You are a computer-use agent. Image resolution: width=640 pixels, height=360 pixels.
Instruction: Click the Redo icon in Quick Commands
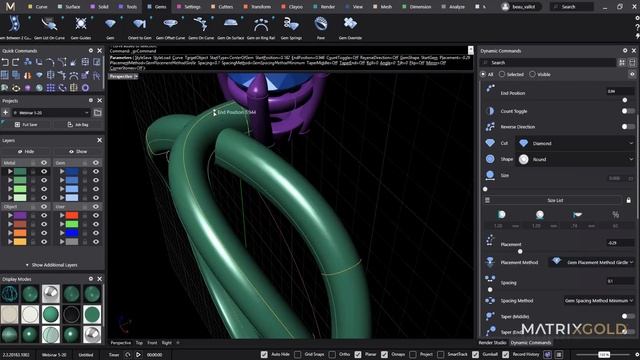click(16, 62)
